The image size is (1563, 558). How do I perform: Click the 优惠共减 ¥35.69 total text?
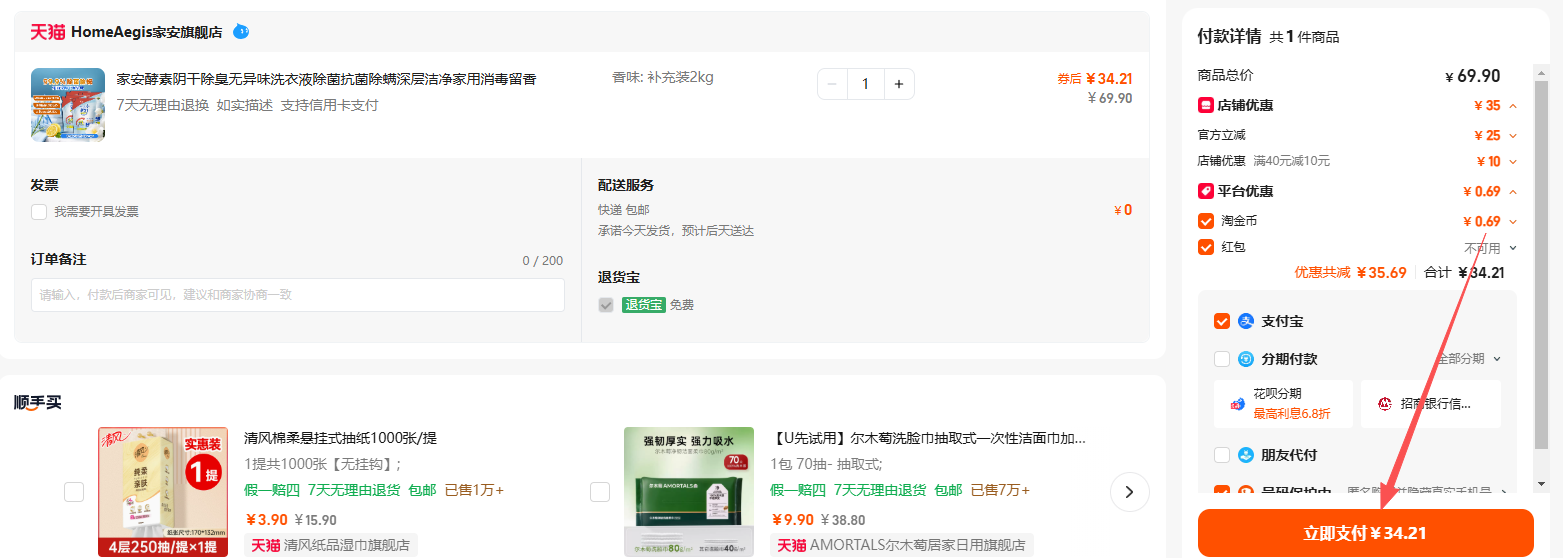1351,272
